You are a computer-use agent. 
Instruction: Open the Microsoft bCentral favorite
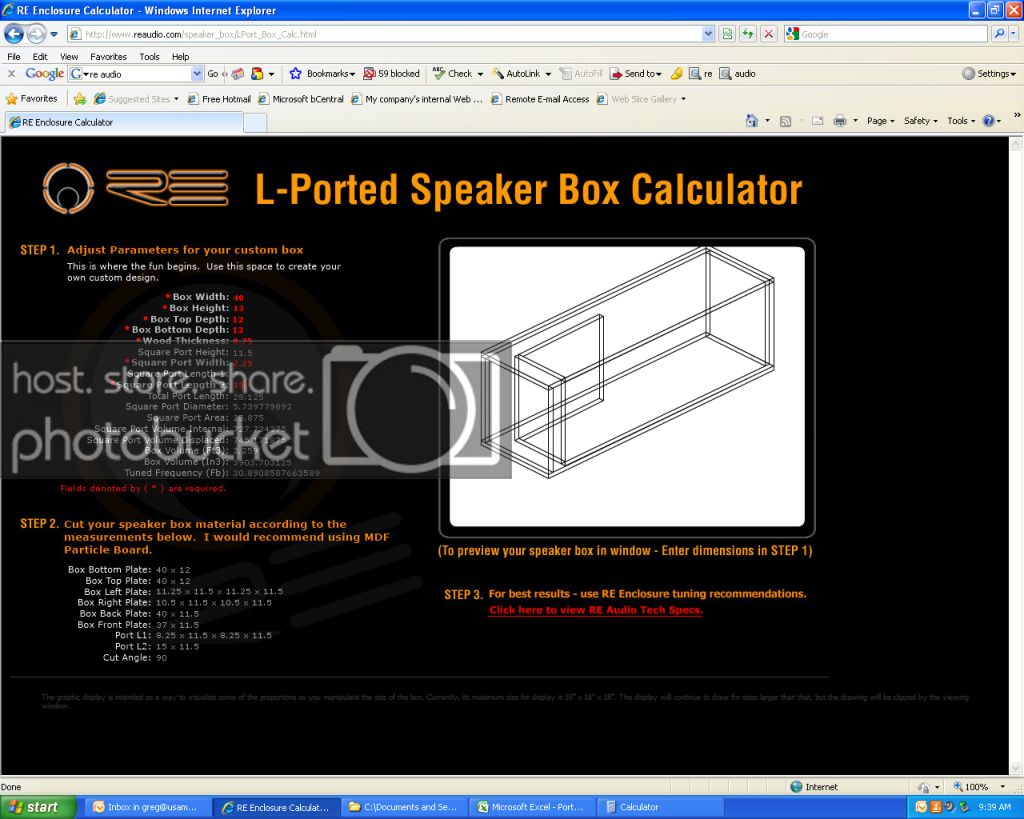[x=301, y=99]
